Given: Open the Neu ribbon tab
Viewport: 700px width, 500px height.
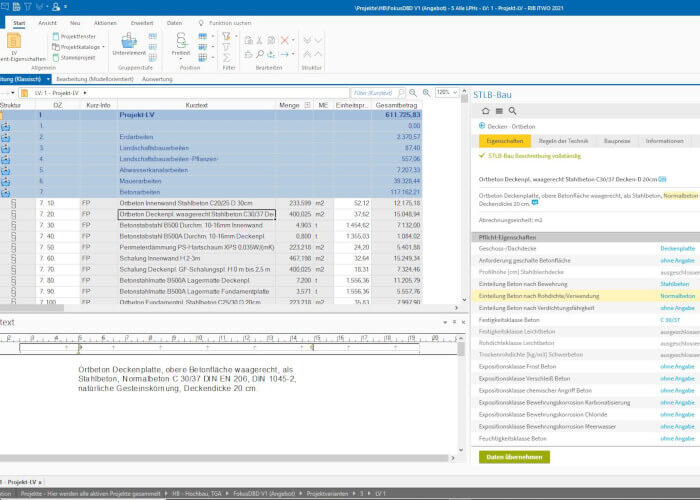Looking at the screenshot, I should [x=75, y=23].
